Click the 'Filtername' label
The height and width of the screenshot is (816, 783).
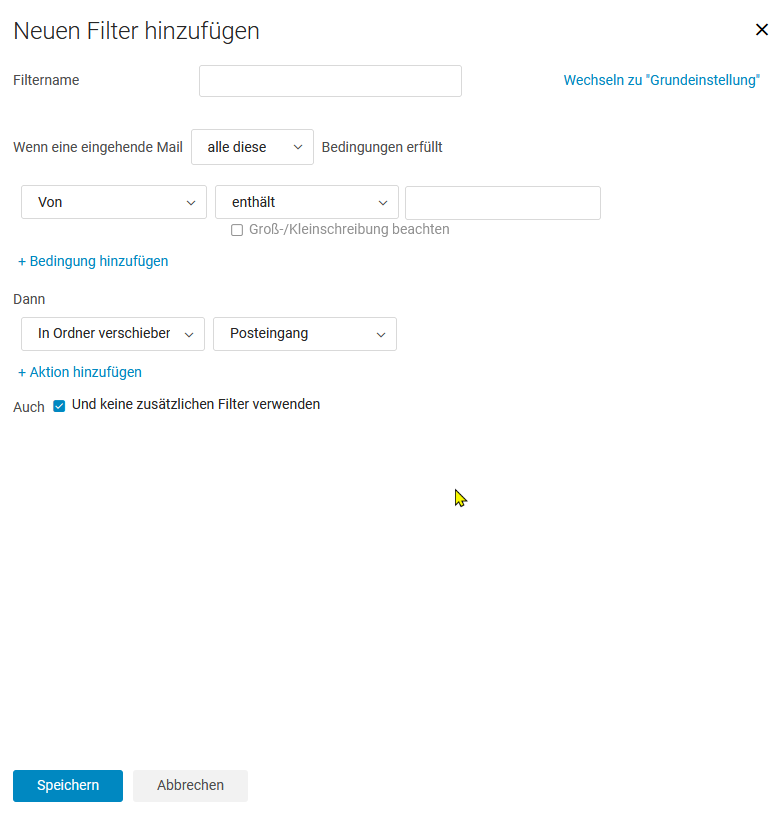click(46, 80)
